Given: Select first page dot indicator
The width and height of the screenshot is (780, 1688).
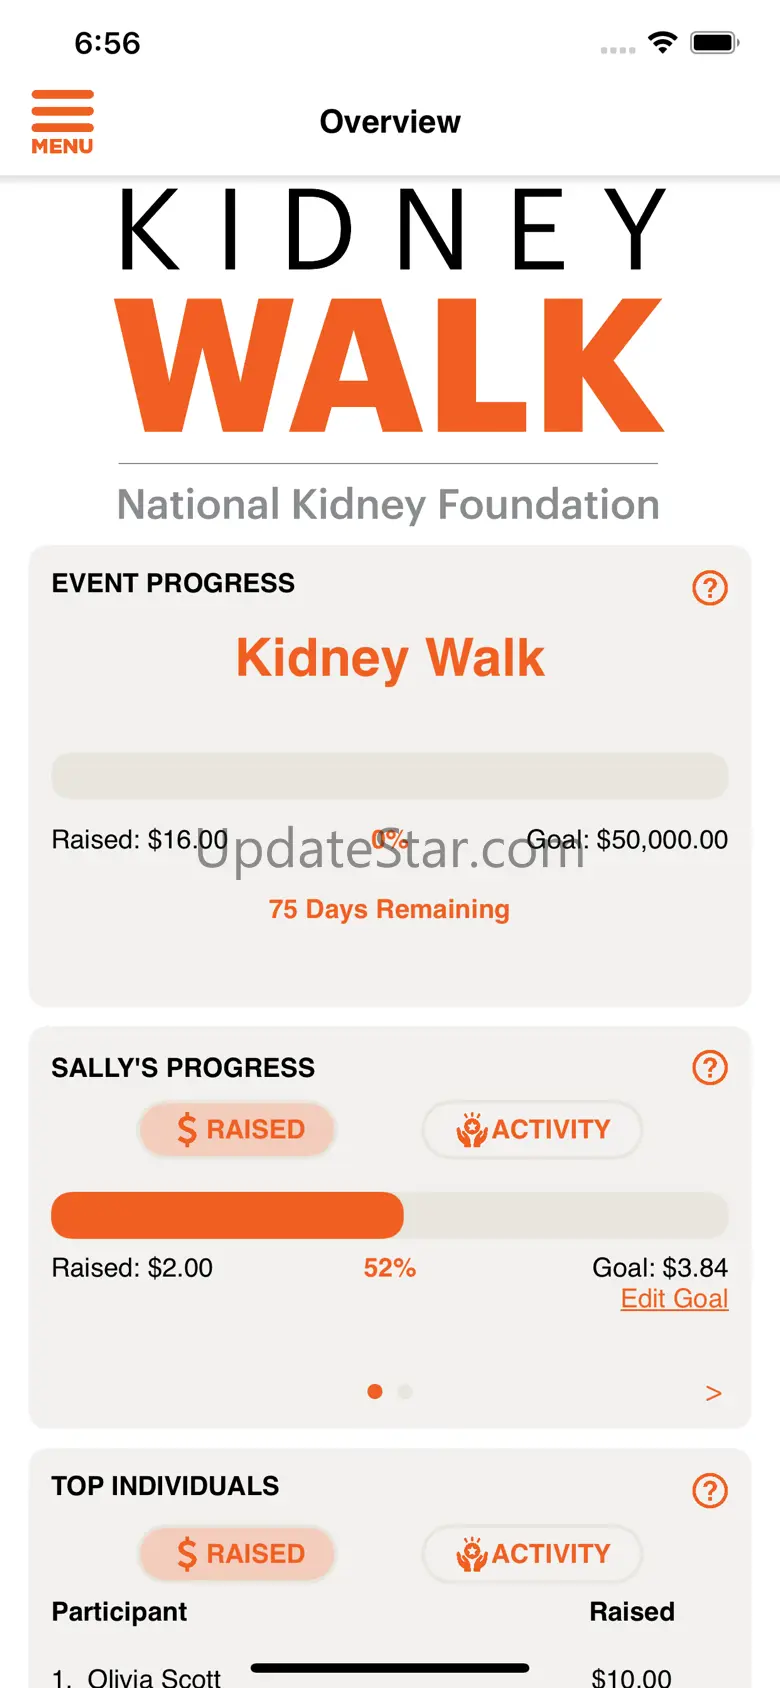Looking at the screenshot, I should pos(375,1391).
